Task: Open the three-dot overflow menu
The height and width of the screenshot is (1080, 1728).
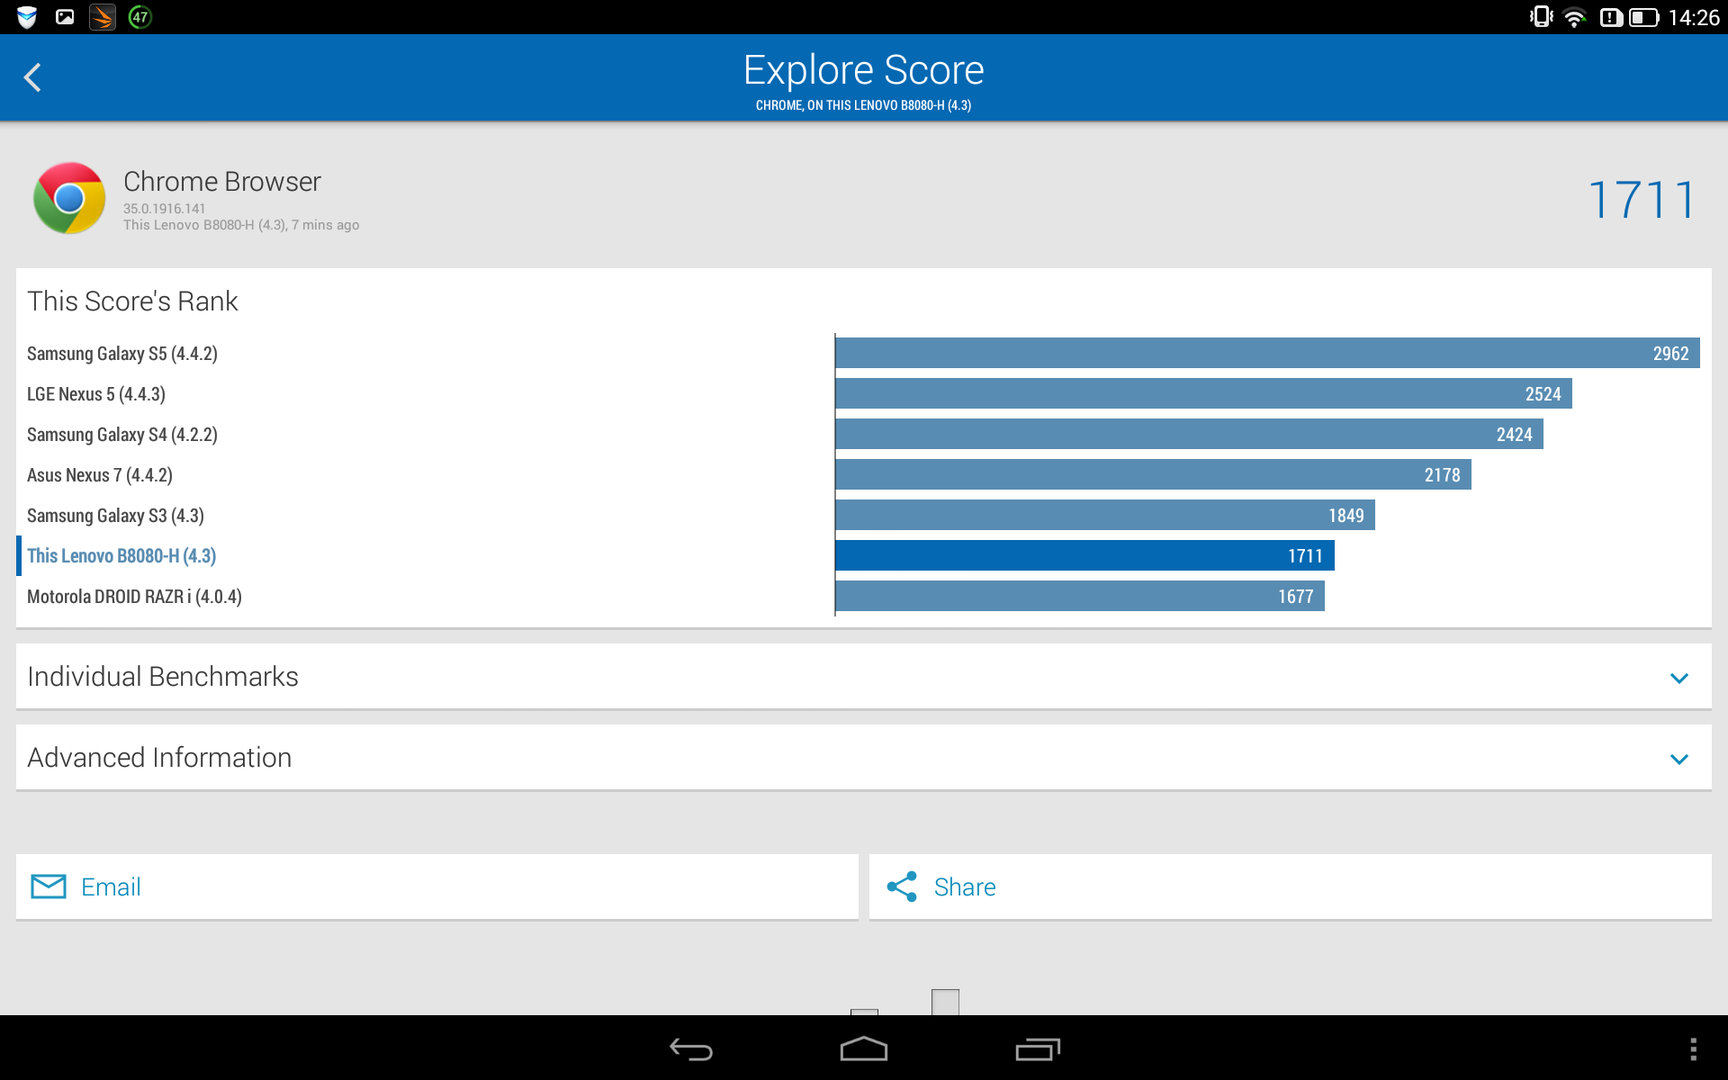Action: pos(1692,1049)
